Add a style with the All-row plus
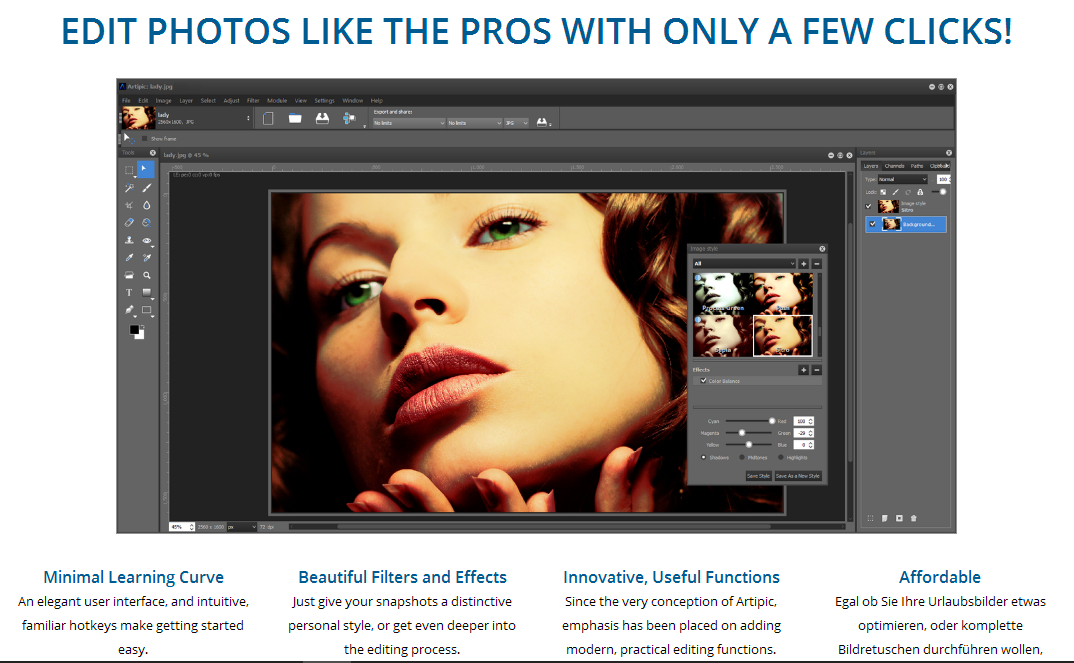This screenshot has width=1074, height=663. coord(803,264)
